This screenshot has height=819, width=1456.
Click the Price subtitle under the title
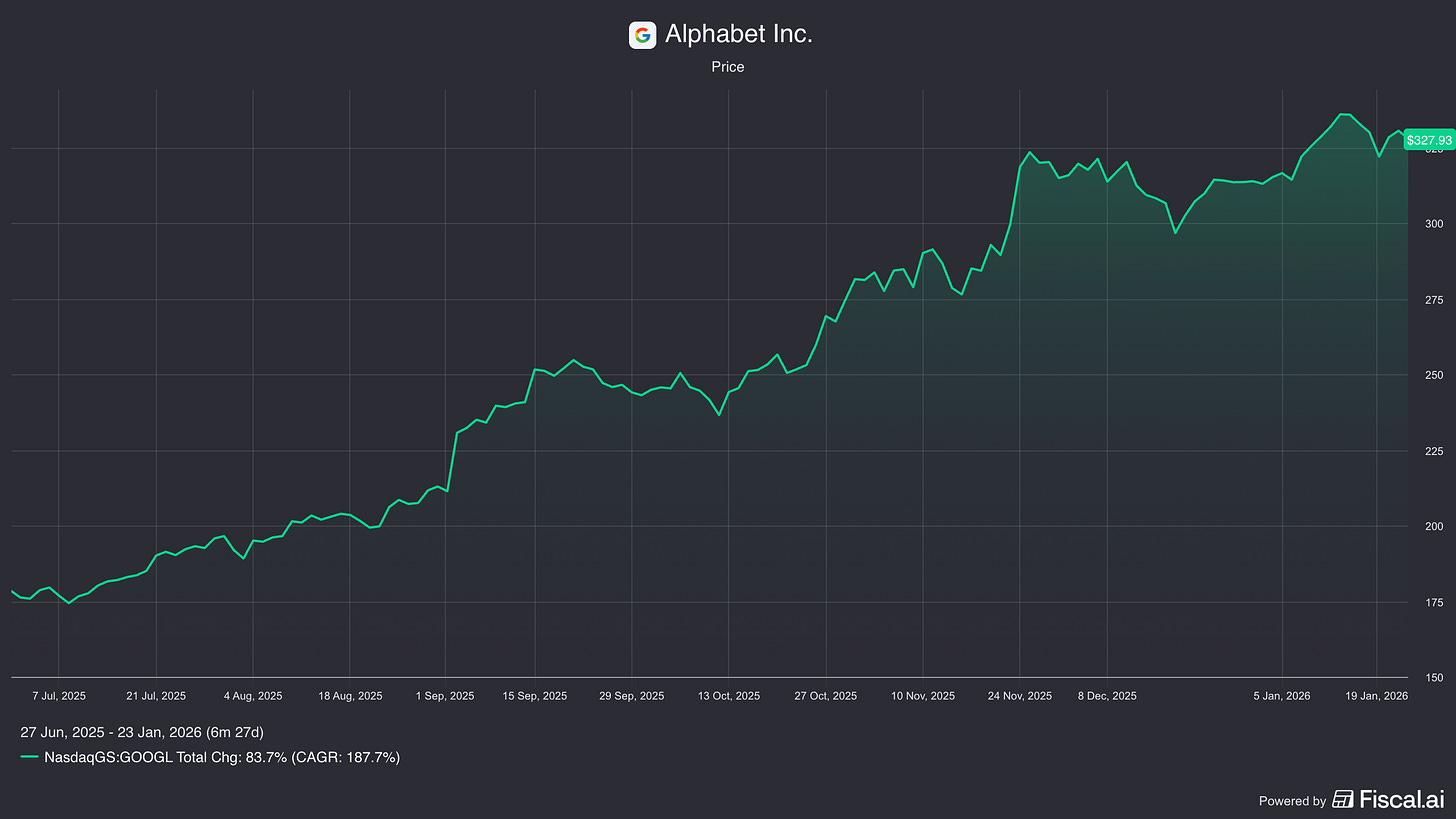pos(728,67)
